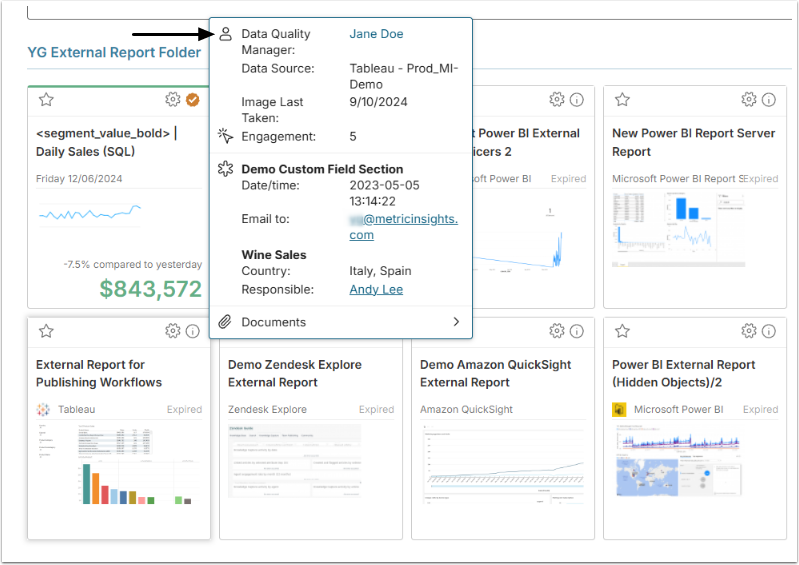The height and width of the screenshot is (565, 799).
Task: Show info for External Report for Publishing Workflows
Action: click(192, 331)
